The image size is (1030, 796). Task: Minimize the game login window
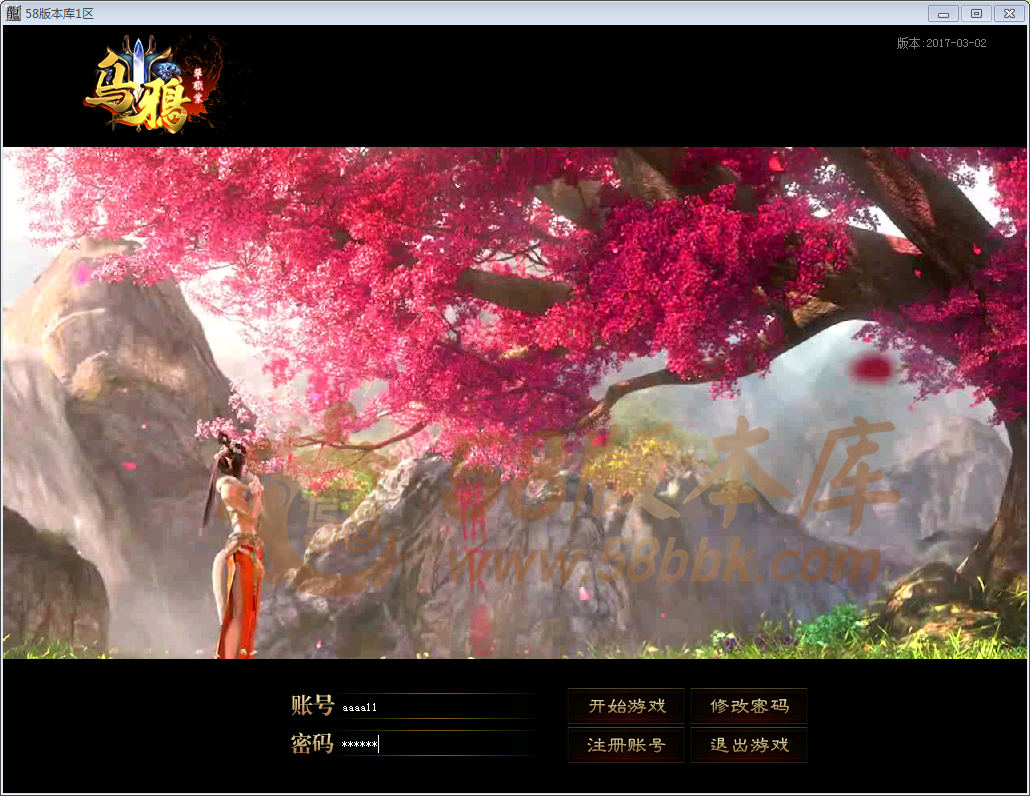(x=942, y=13)
